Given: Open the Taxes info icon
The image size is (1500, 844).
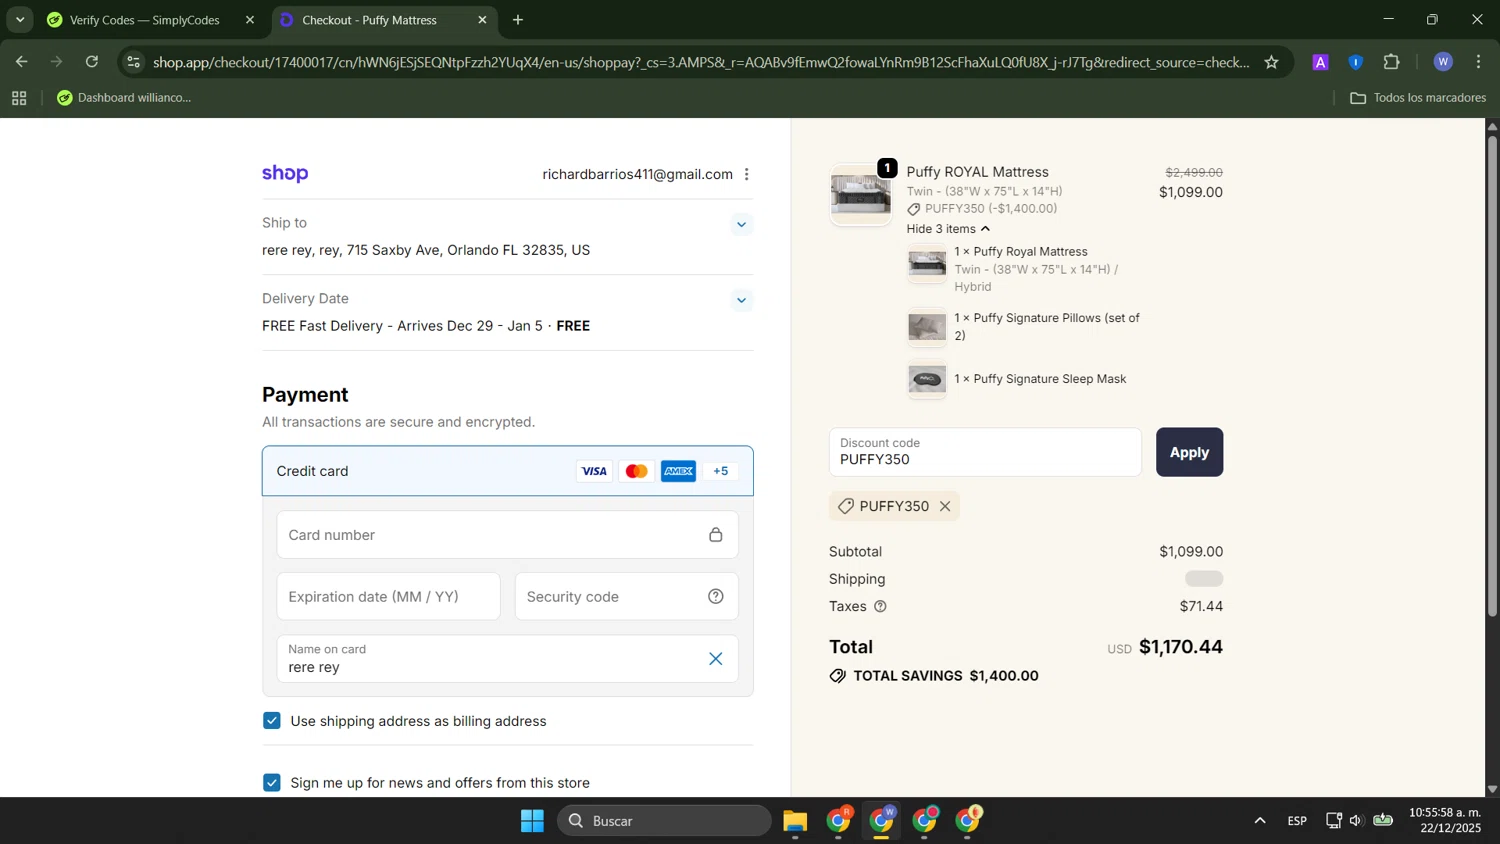Looking at the screenshot, I should [880, 607].
